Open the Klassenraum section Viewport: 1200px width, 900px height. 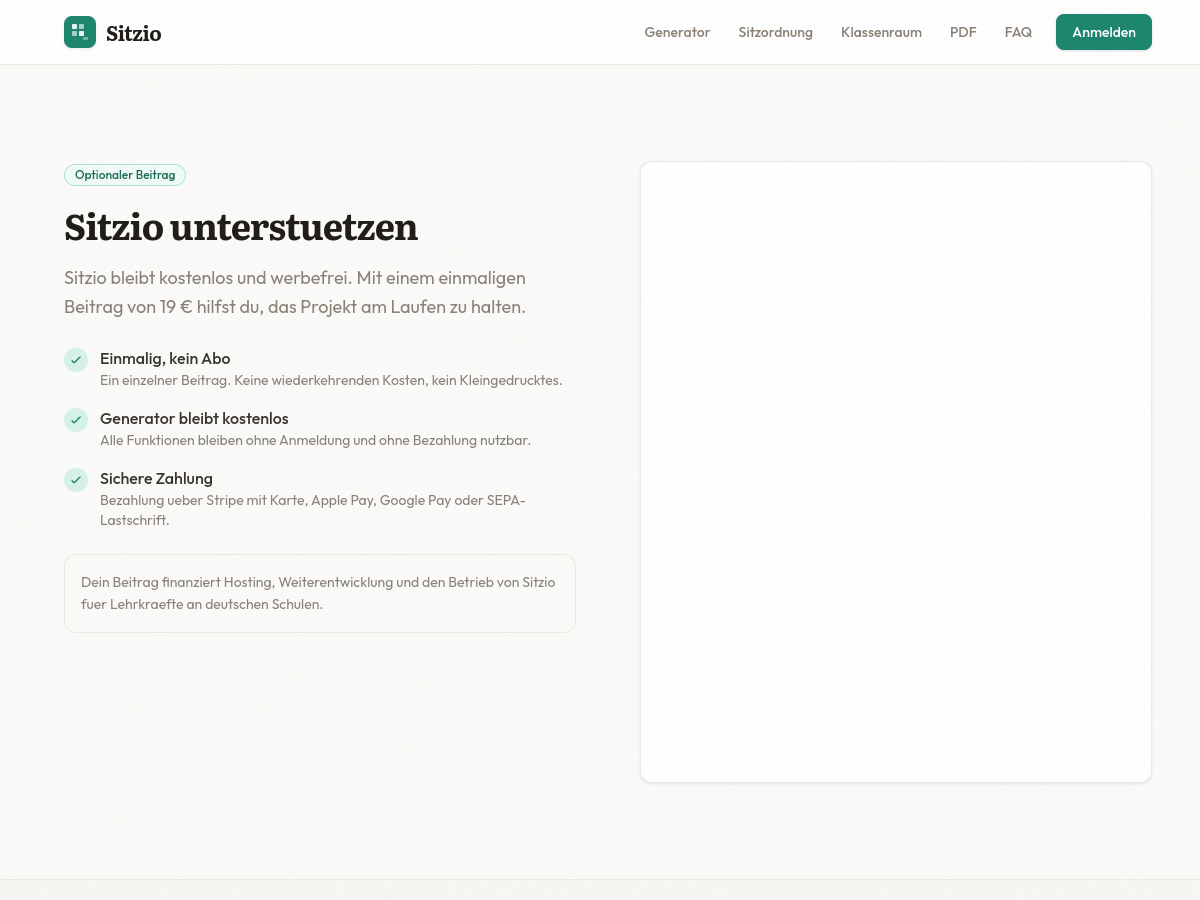[x=881, y=32]
